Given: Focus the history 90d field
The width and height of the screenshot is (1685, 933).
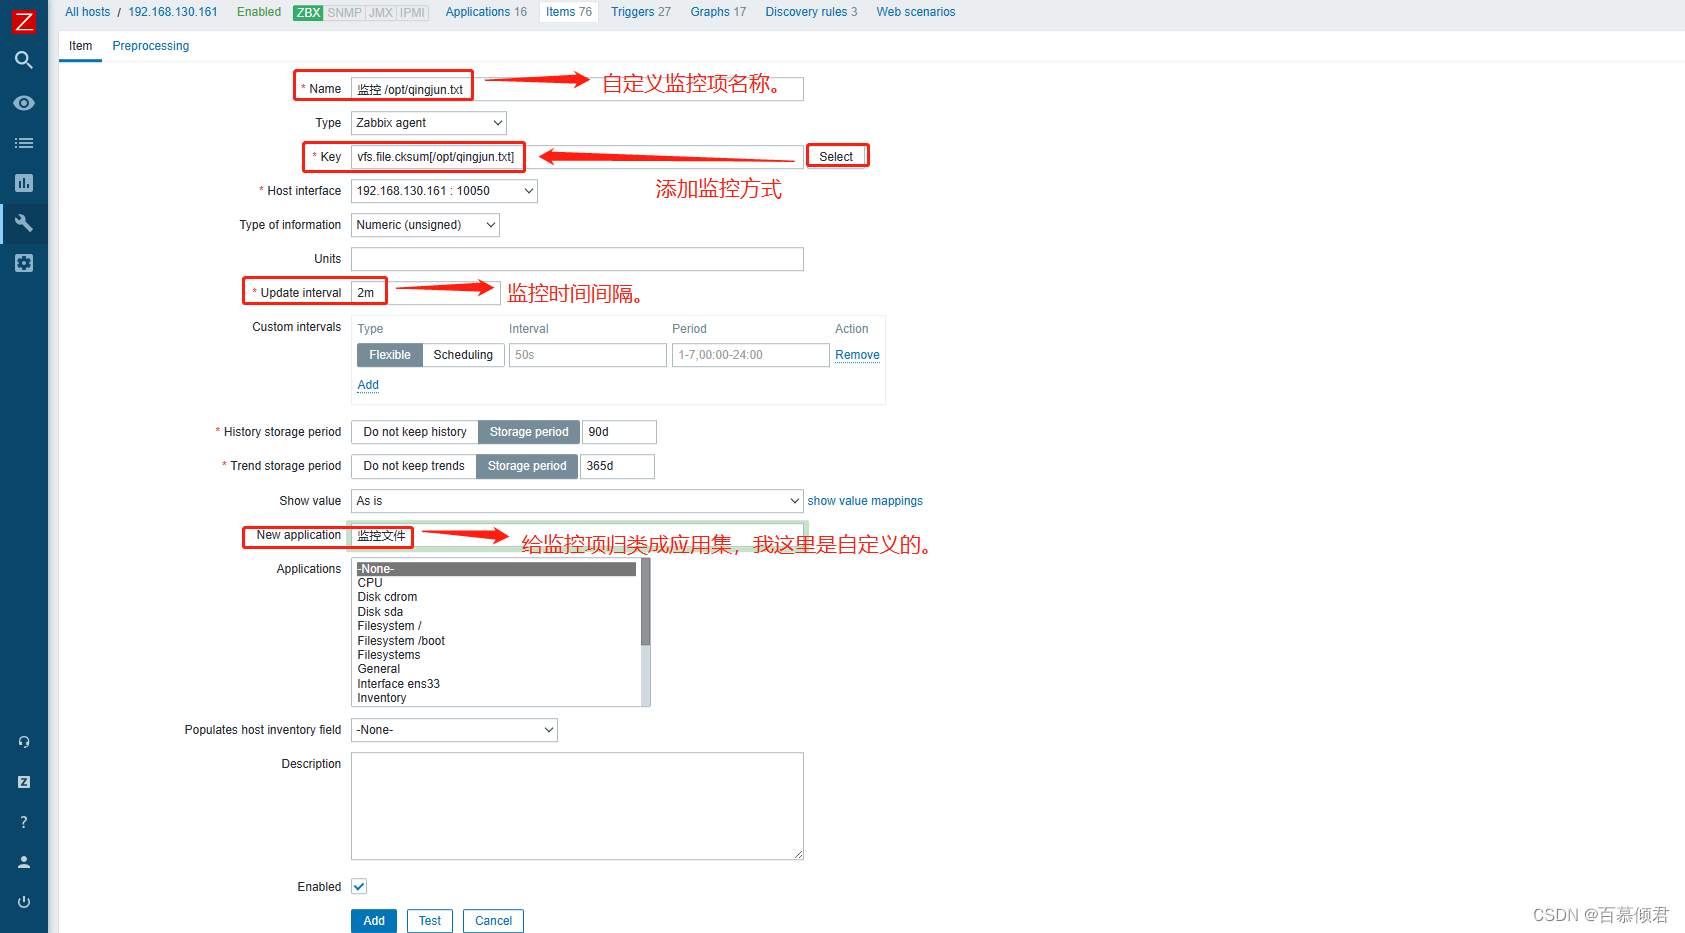Looking at the screenshot, I should pyautogui.click(x=619, y=432).
